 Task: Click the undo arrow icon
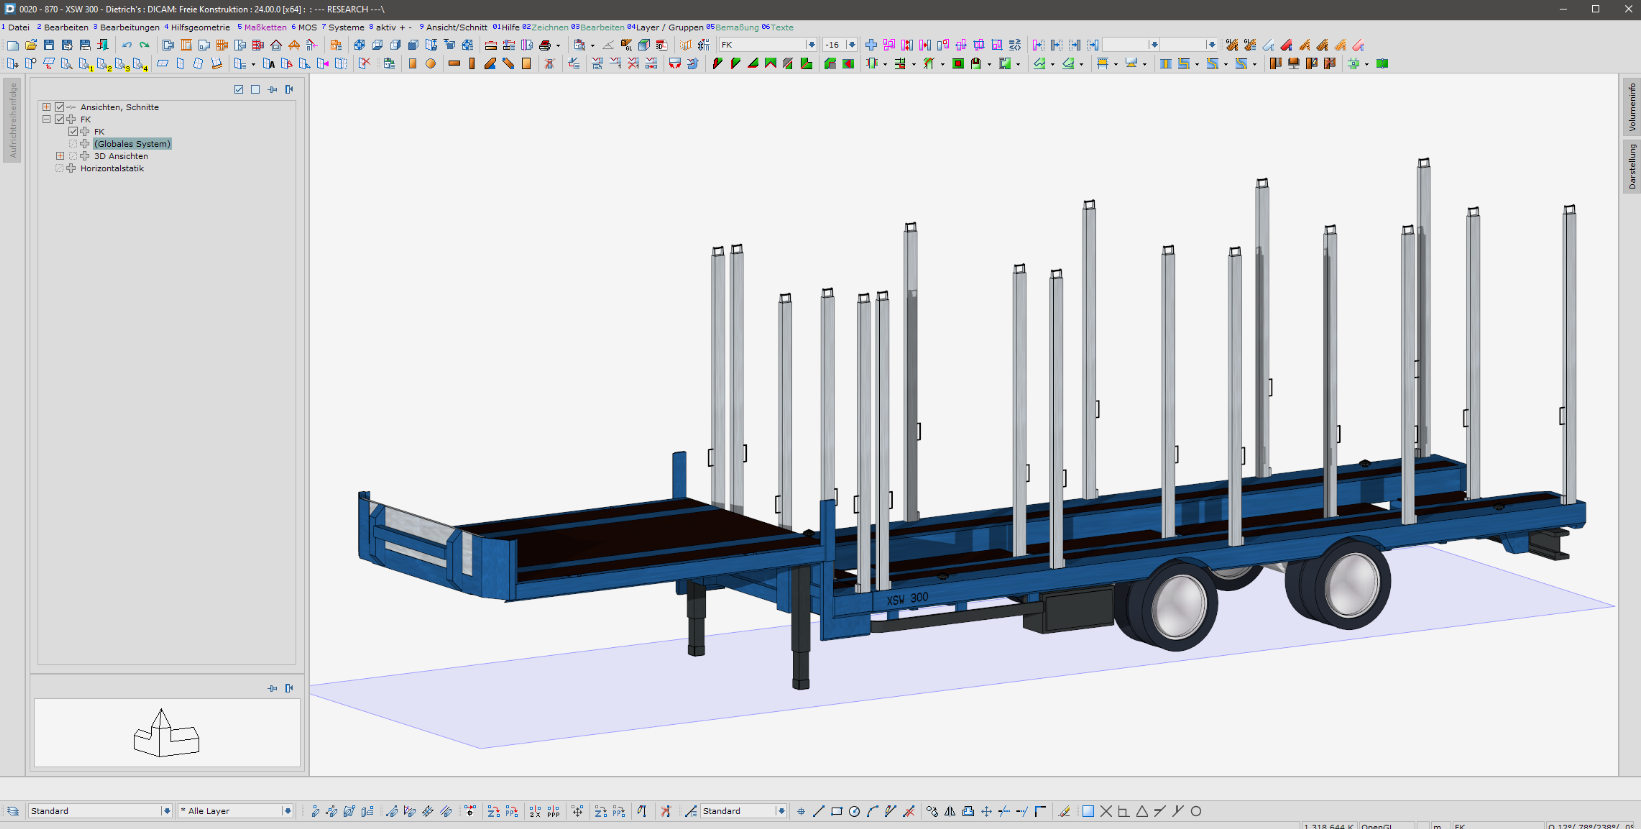pos(127,45)
